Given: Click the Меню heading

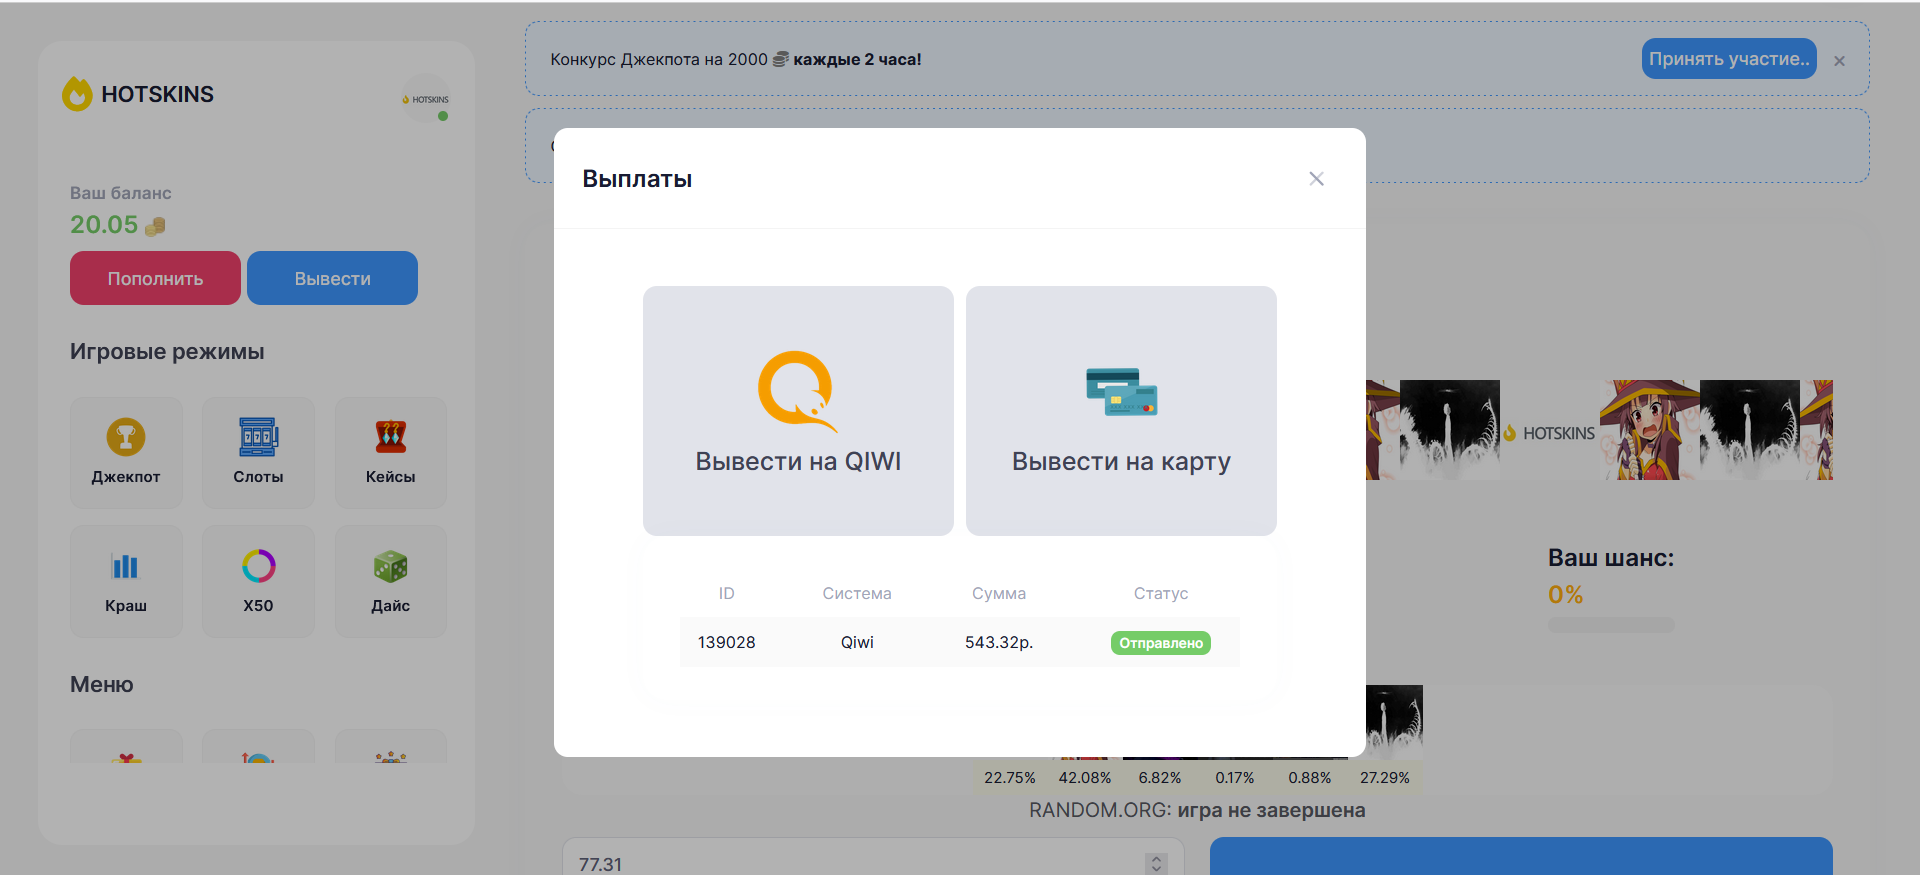Looking at the screenshot, I should click(x=102, y=684).
